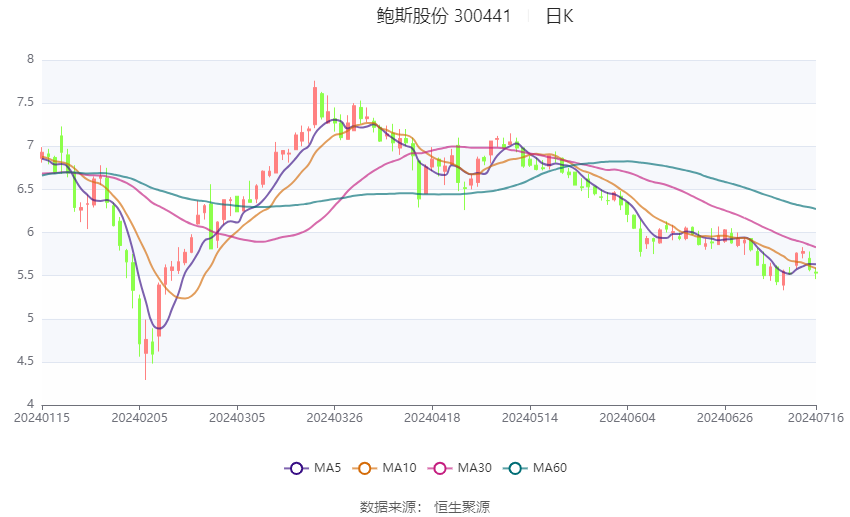Click the 20240716 end date label
This screenshot has height=517, width=850.
coord(816,416)
